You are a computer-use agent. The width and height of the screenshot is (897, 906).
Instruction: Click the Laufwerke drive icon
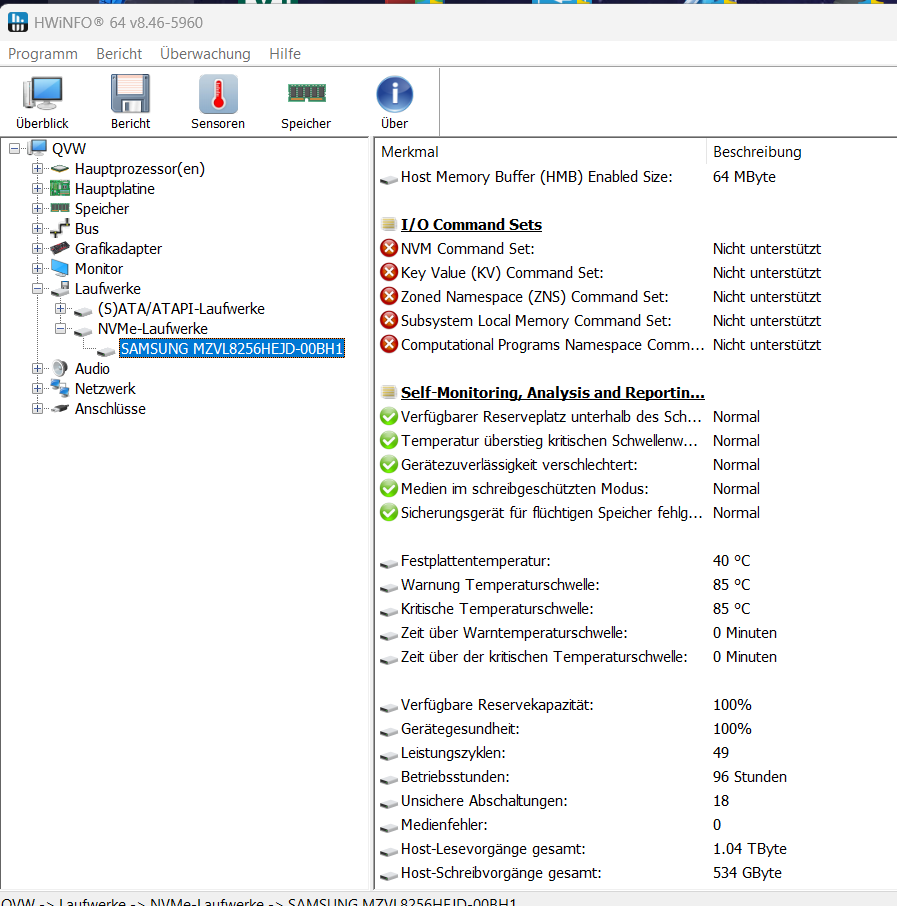(60, 288)
